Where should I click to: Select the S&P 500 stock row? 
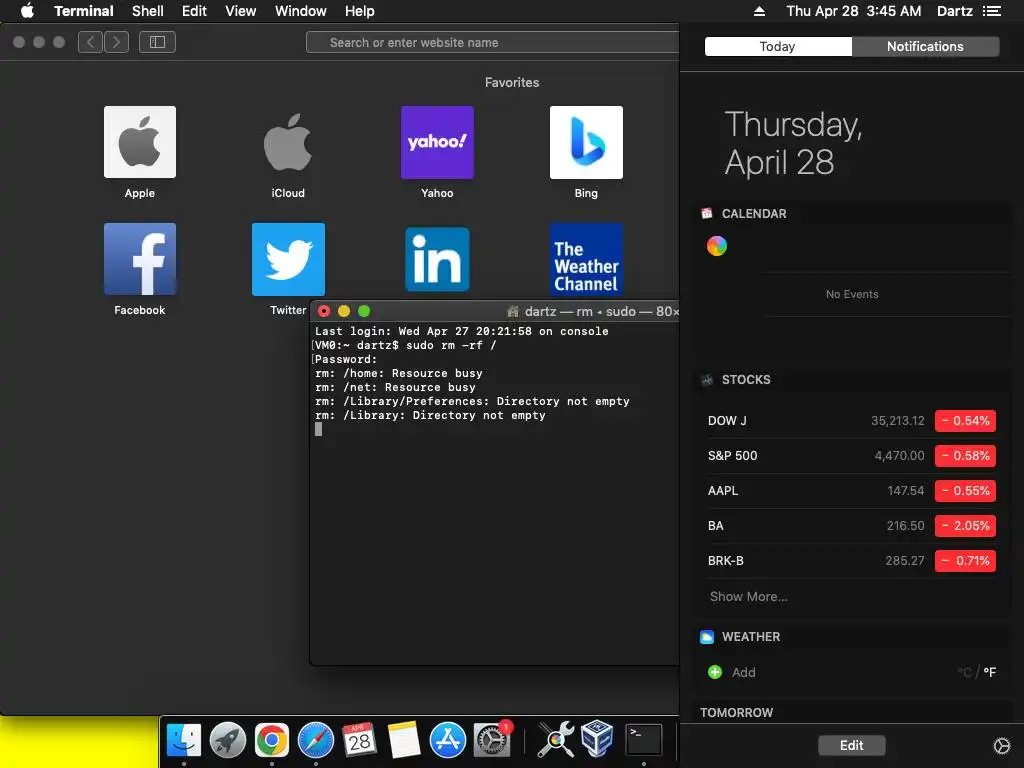tap(852, 456)
